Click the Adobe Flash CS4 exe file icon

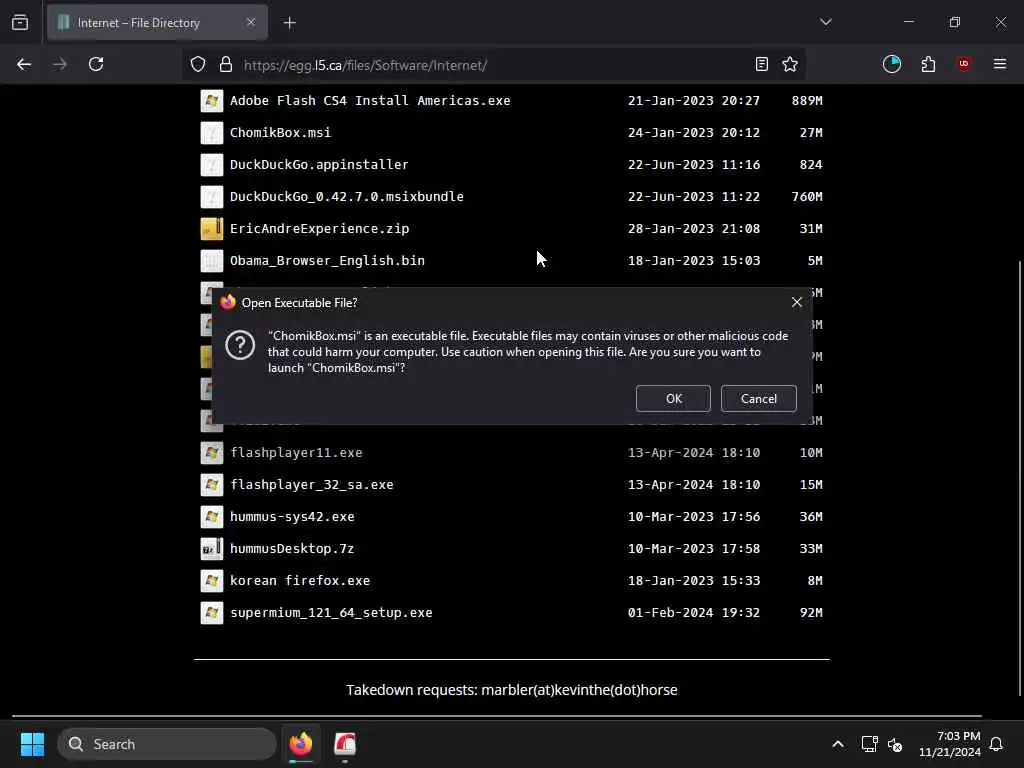pos(212,101)
